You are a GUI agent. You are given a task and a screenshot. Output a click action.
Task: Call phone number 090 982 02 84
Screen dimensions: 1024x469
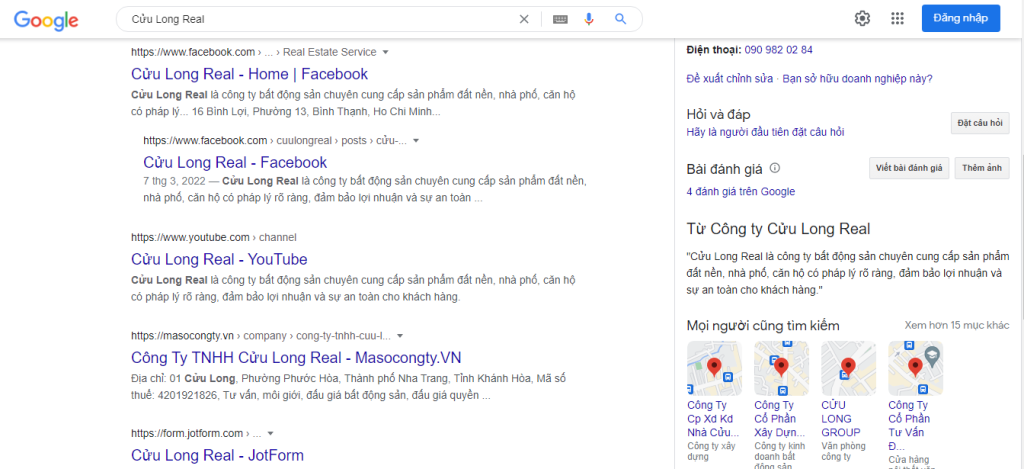[x=778, y=50]
